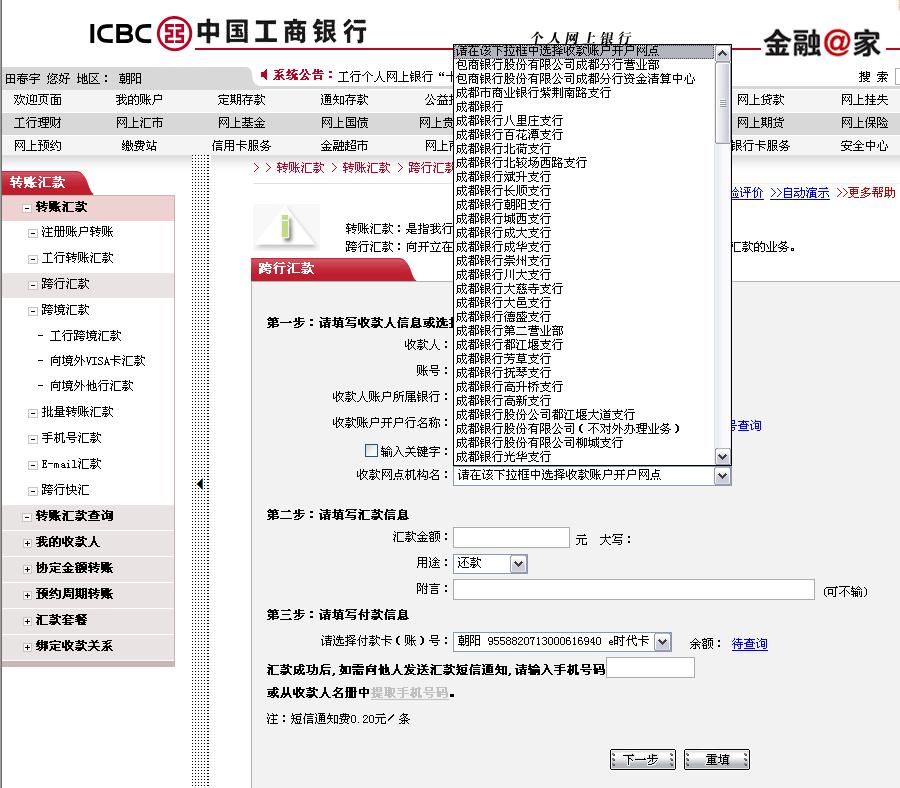Select 跨境汇款 in the sidebar

(x=65, y=310)
